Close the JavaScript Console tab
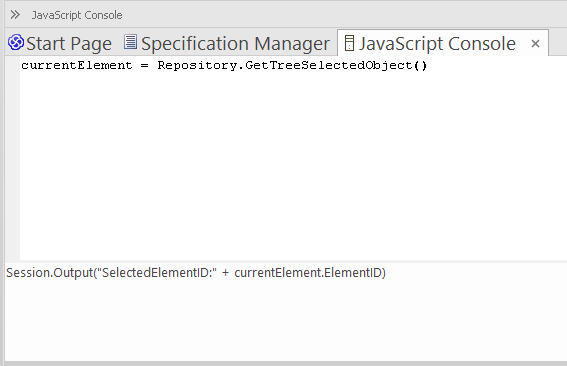This screenshot has height=366, width=567. point(535,44)
